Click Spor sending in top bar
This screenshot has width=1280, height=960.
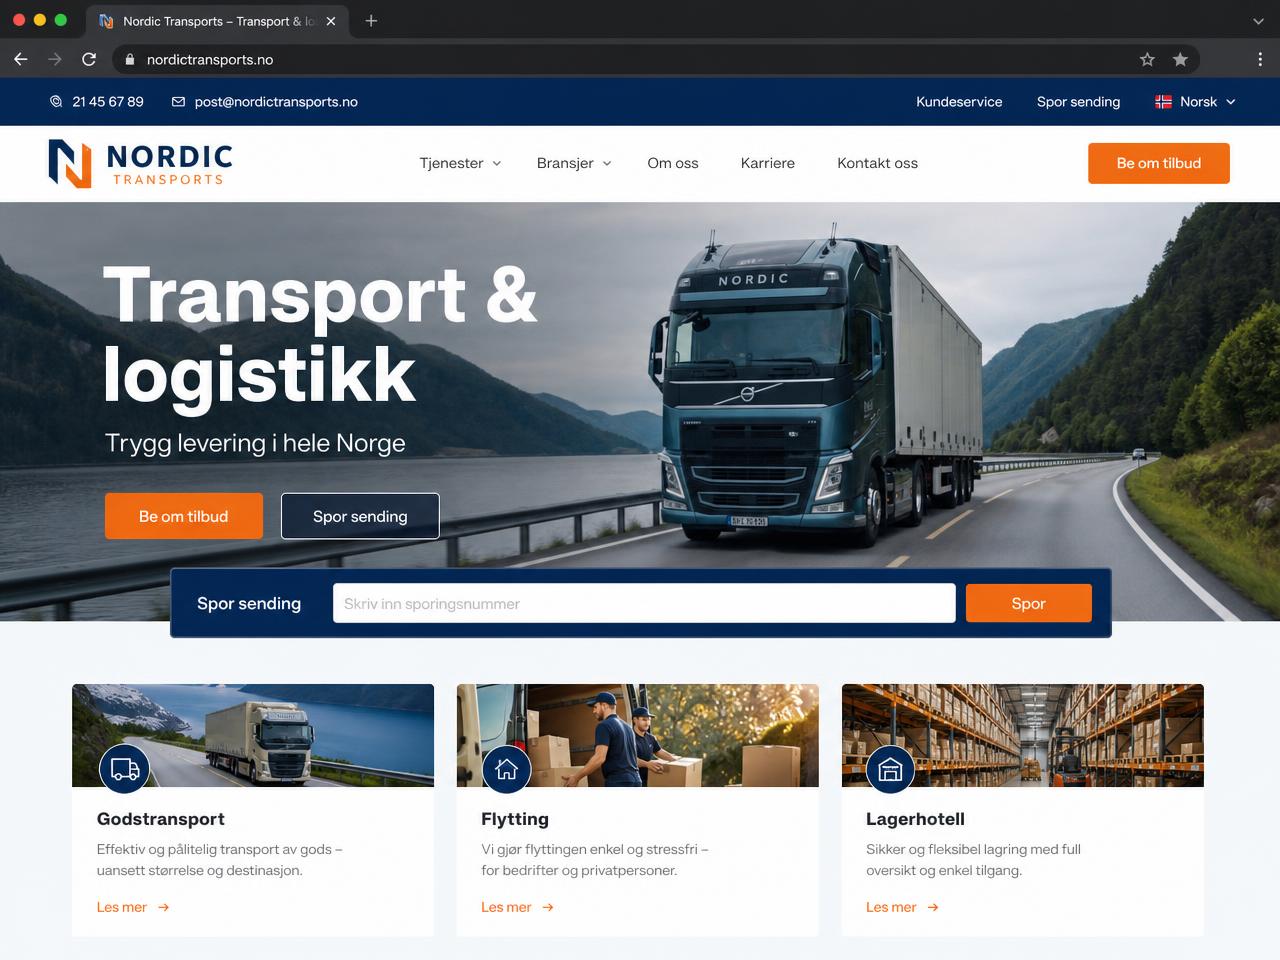pyautogui.click(x=1078, y=102)
